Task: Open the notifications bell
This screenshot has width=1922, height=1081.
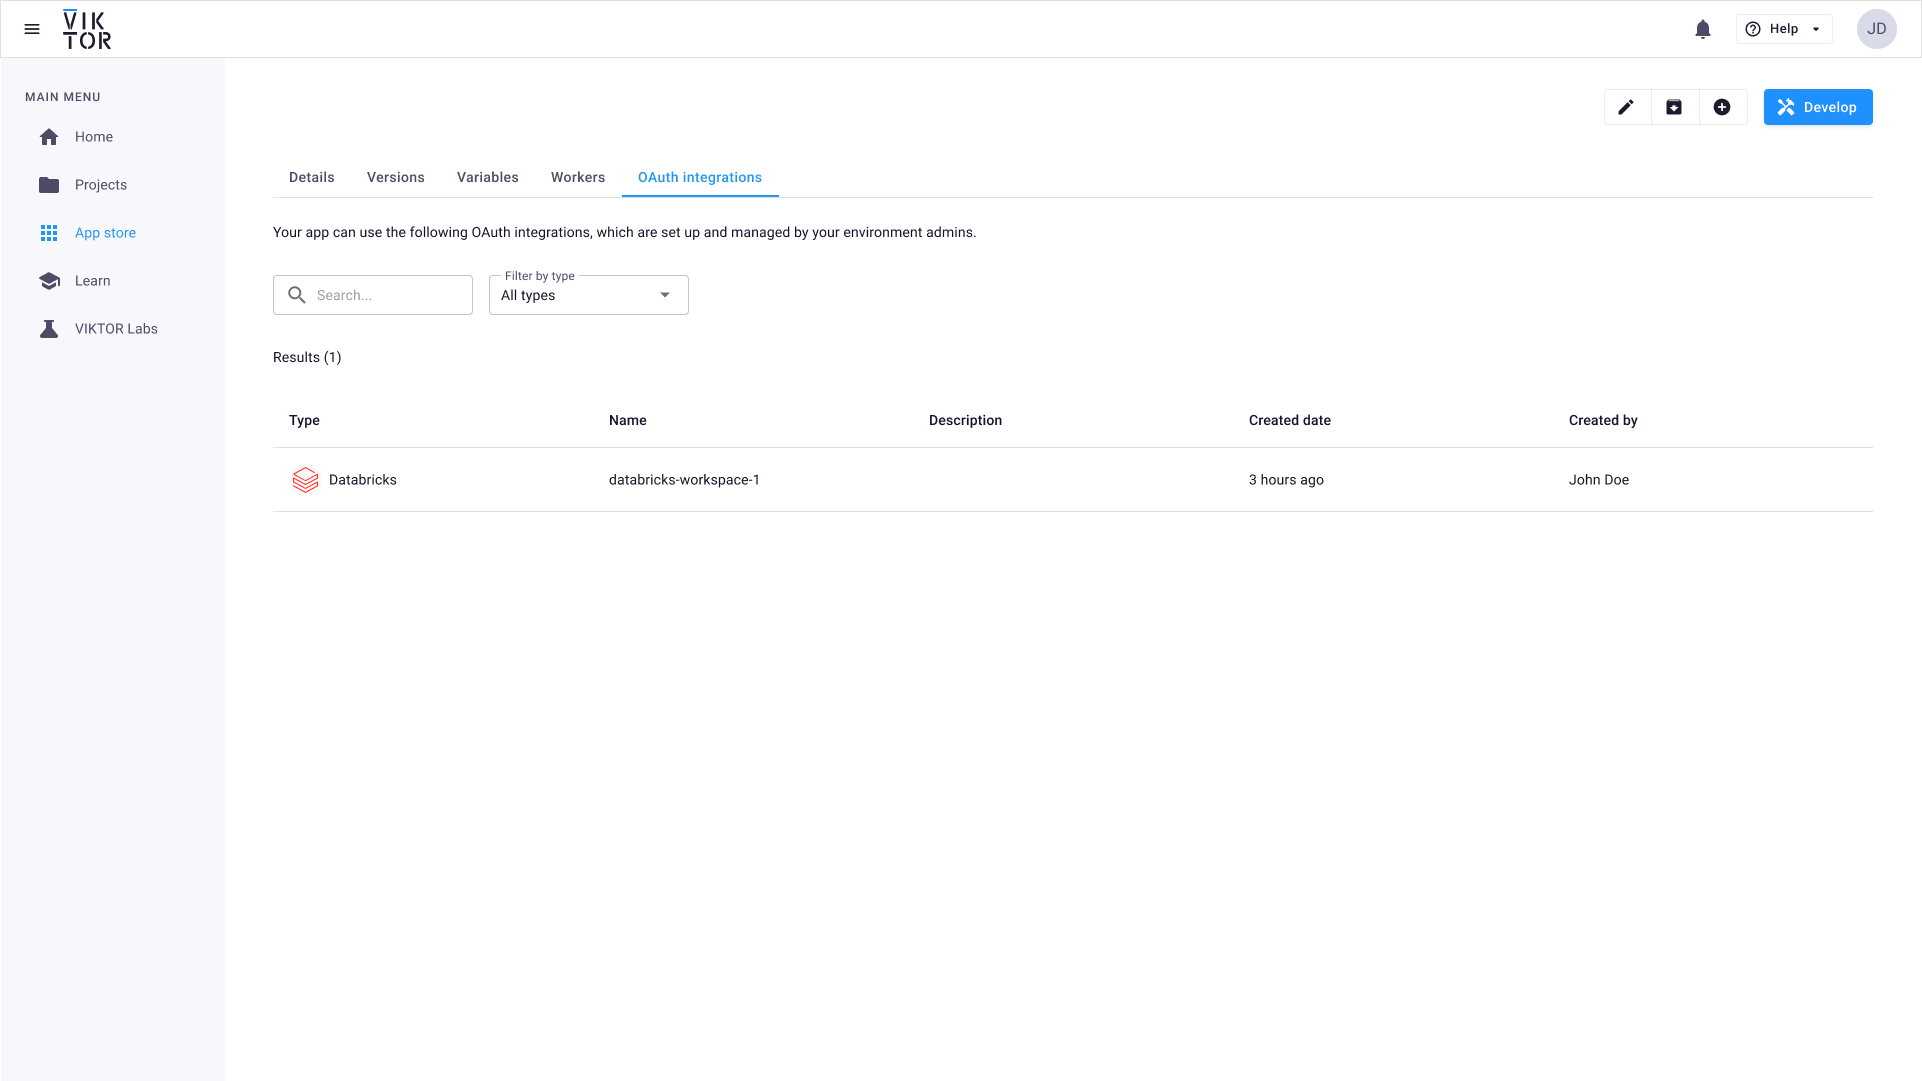Action: pyautogui.click(x=1703, y=29)
